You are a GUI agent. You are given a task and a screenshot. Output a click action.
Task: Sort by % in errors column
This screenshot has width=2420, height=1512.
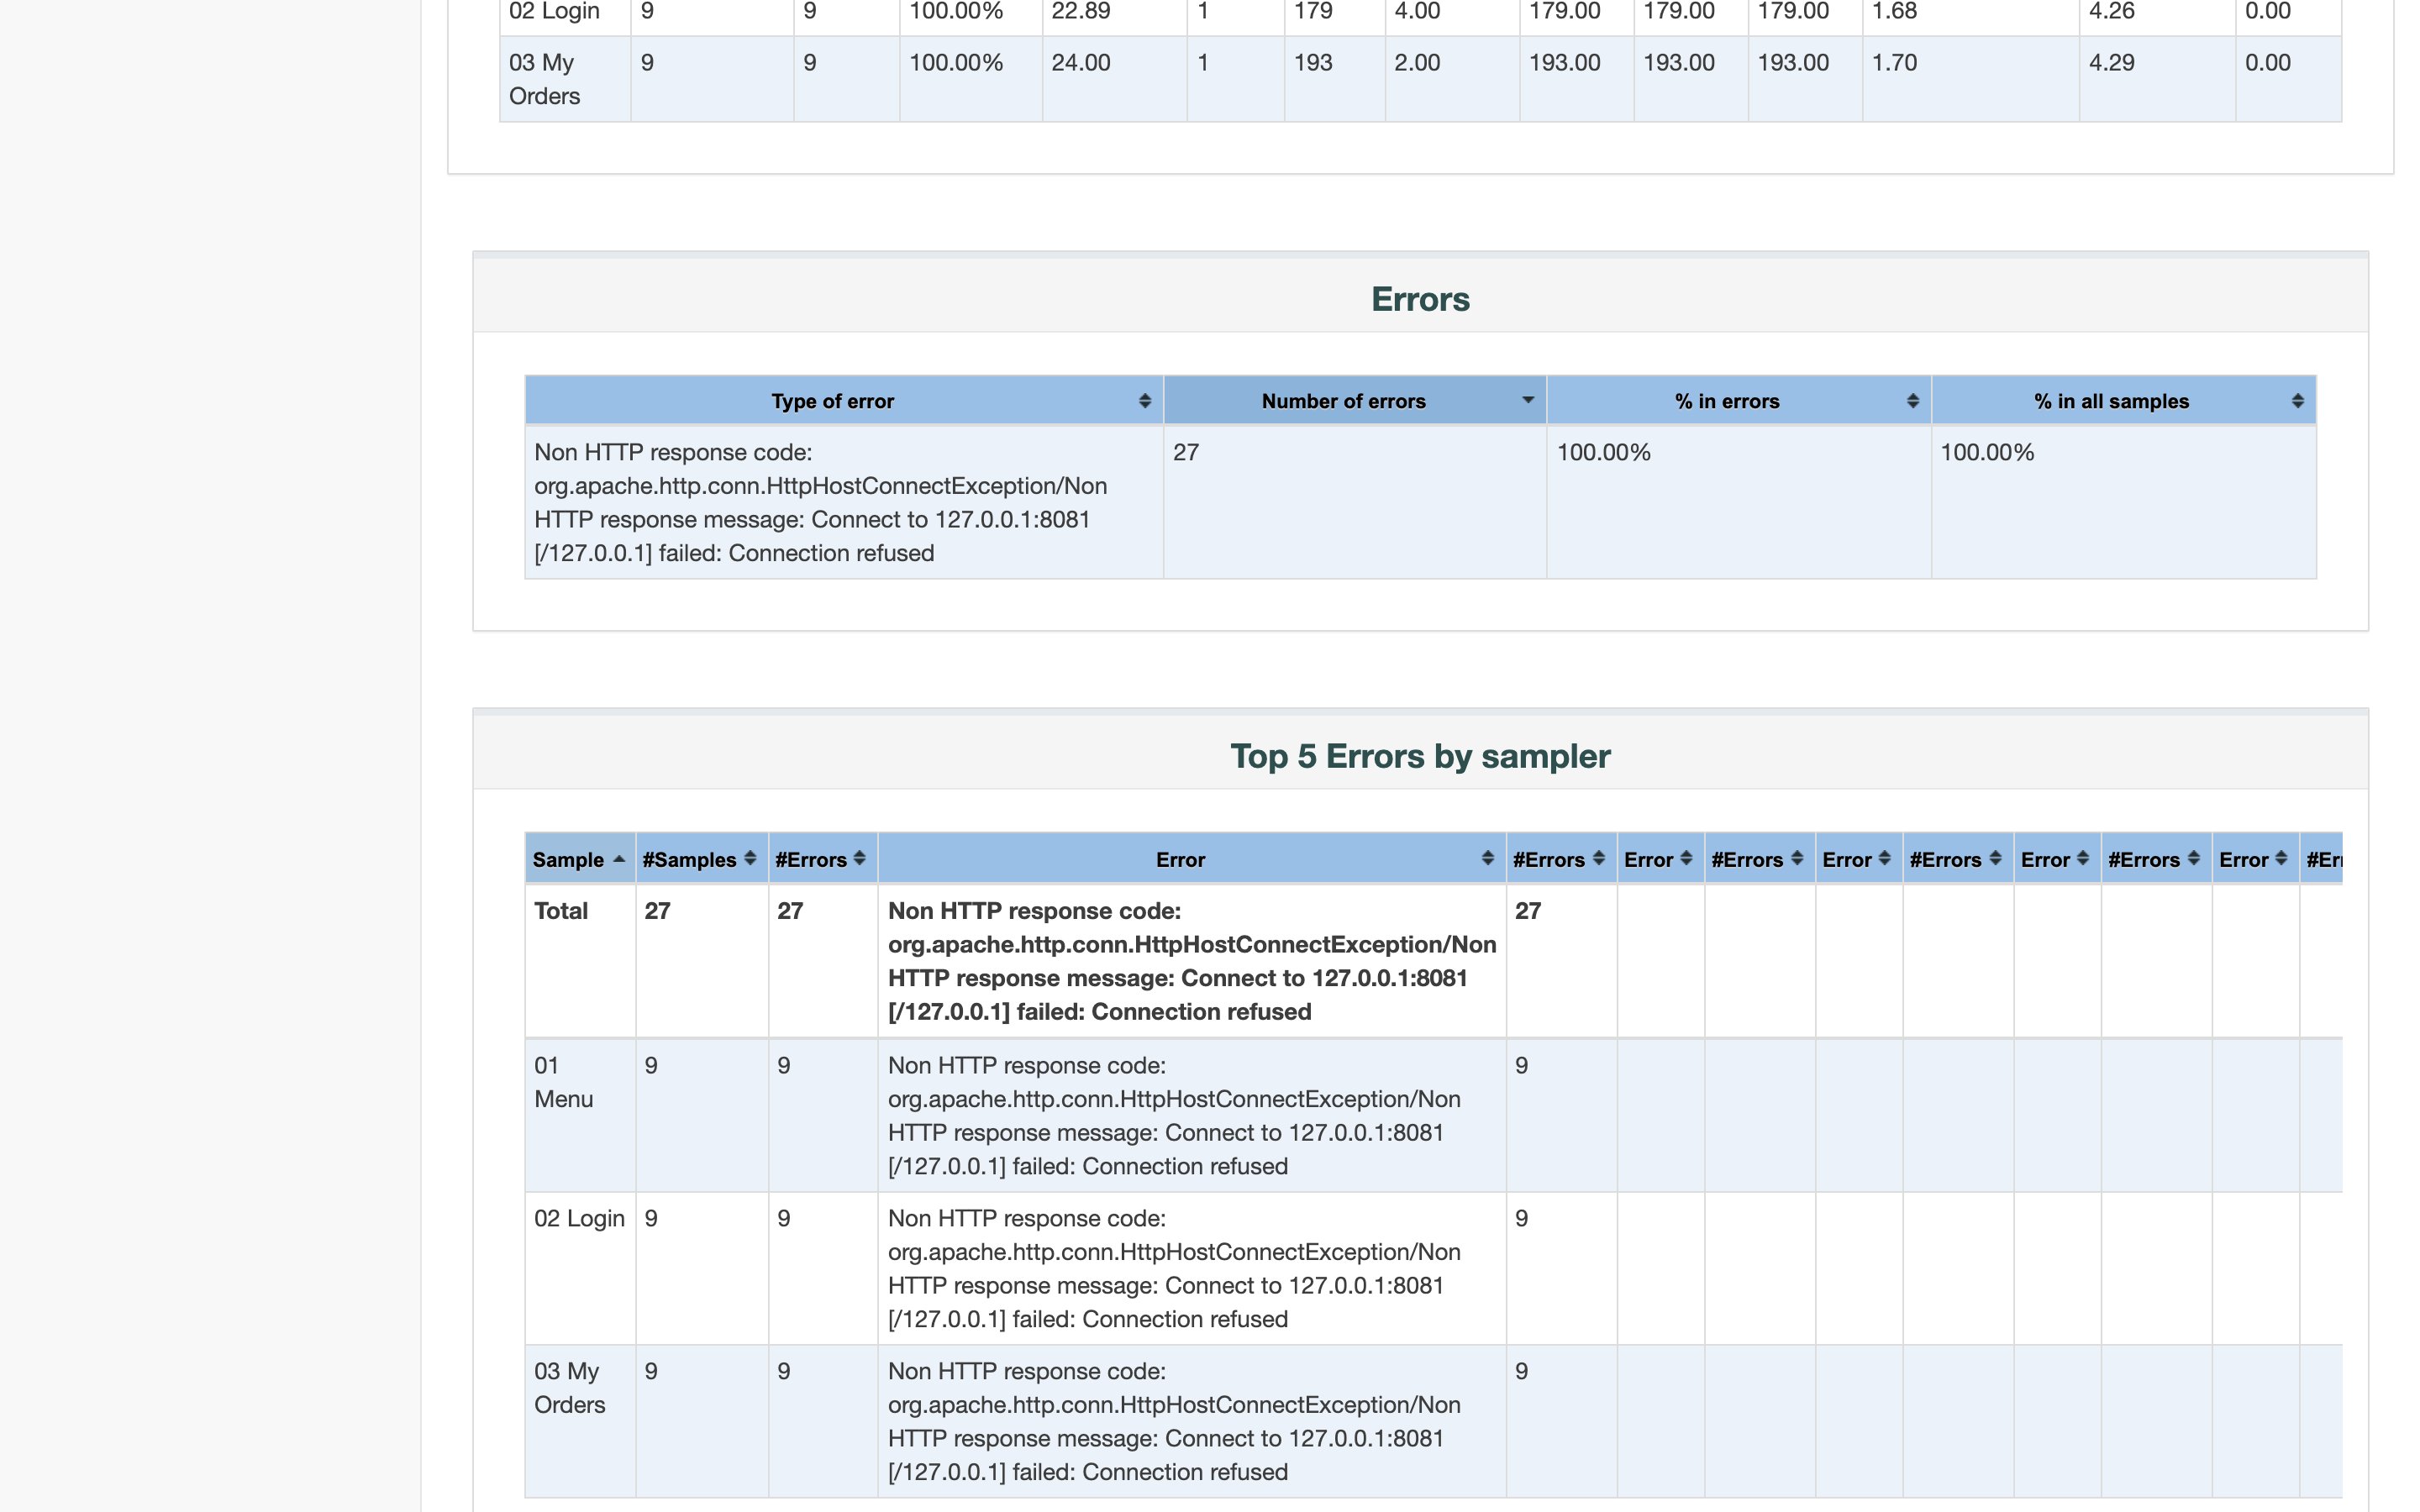(1738, 401)
